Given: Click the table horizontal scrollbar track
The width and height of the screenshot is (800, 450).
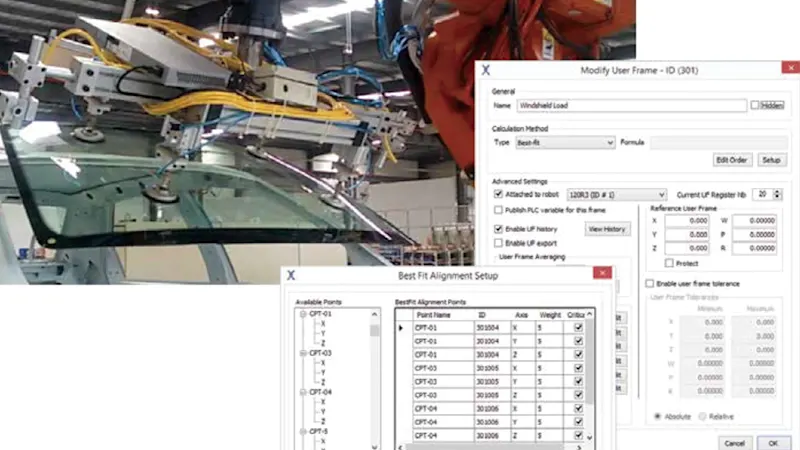Looking at the screenshot, I should point(490,447).
